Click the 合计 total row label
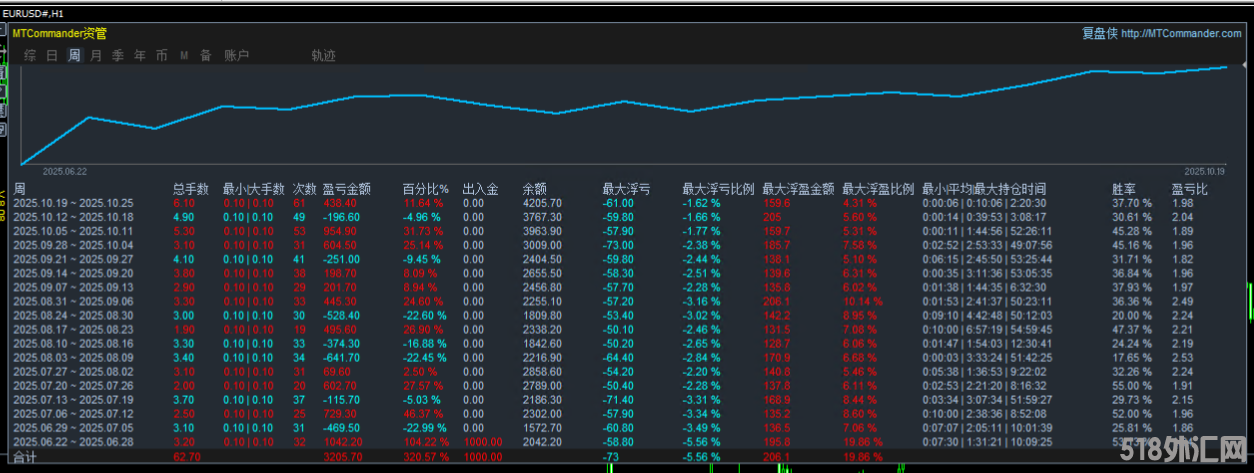 tap(25, 456)
